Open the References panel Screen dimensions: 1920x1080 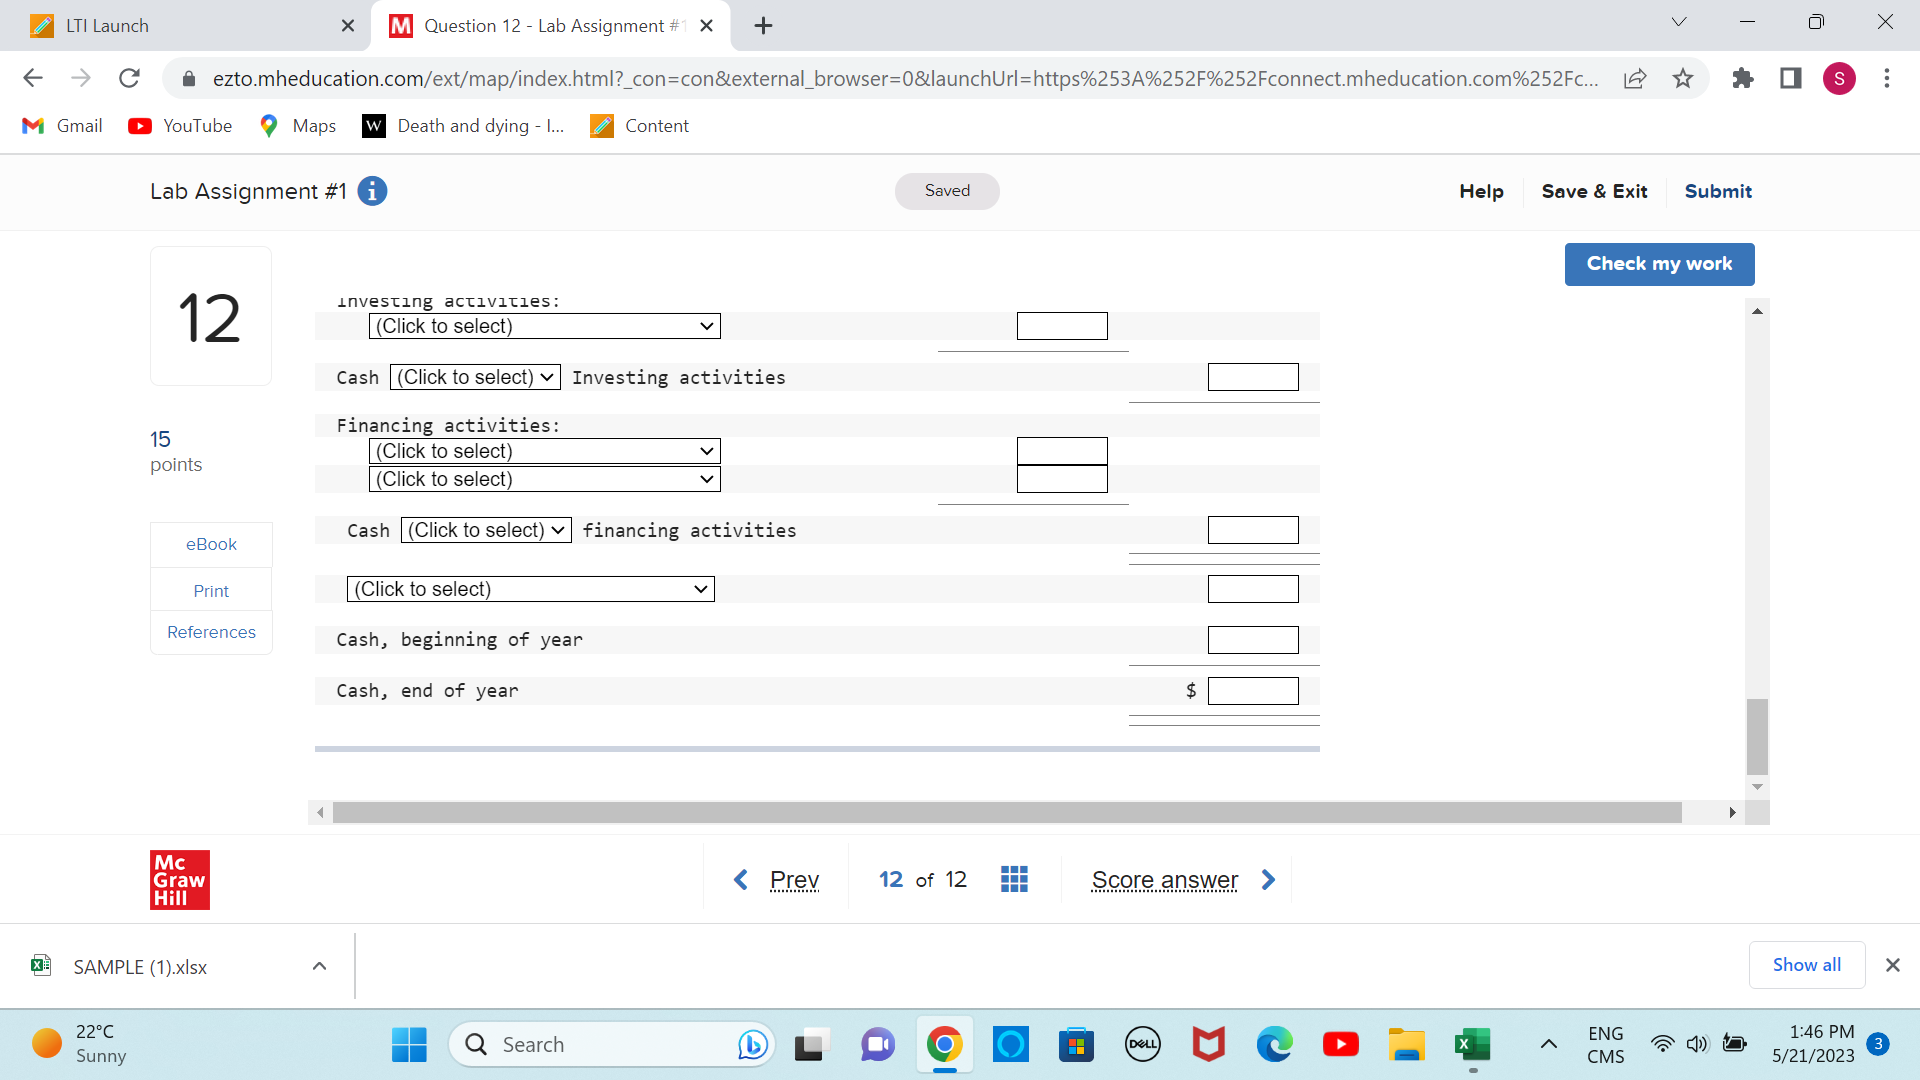211,632
